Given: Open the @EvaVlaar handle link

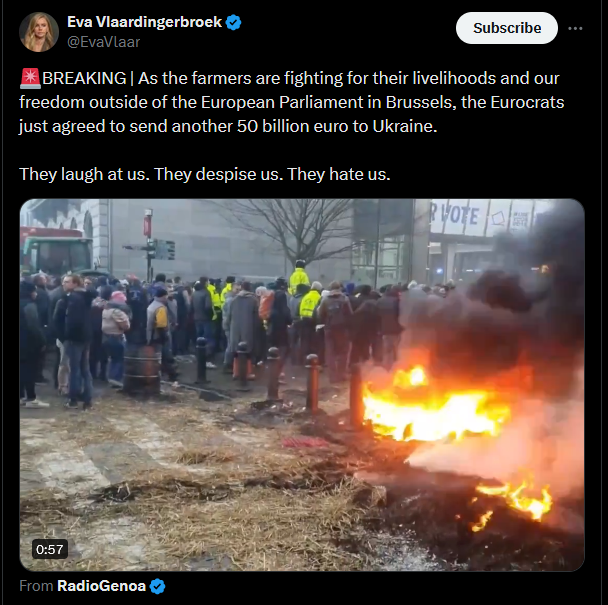Looking at the screenshot, I should [104, 42].
